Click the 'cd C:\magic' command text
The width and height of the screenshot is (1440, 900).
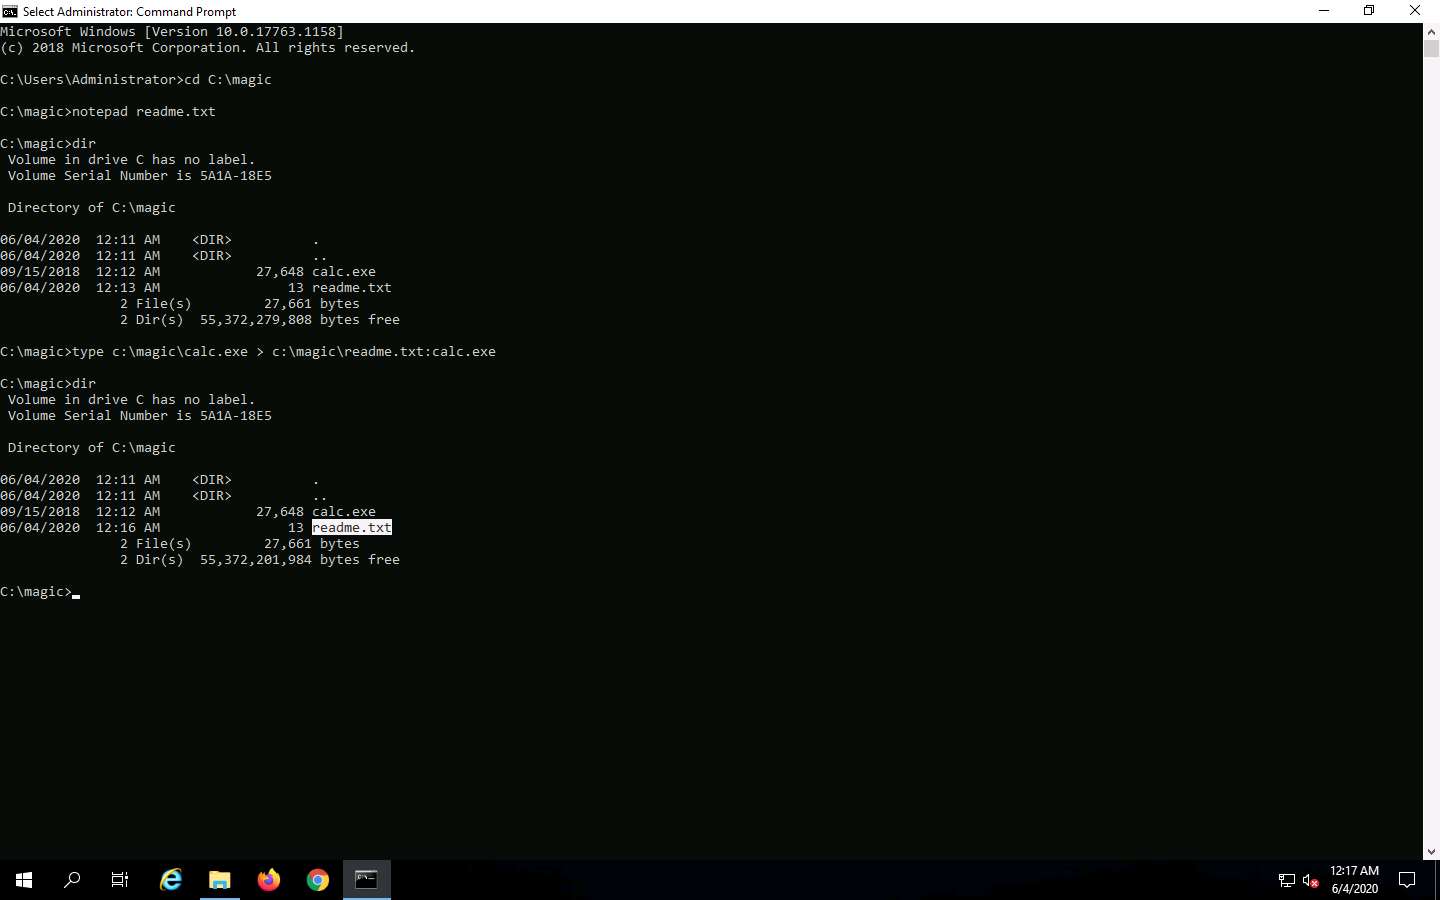pyautogui.click(x=228, y=80)
